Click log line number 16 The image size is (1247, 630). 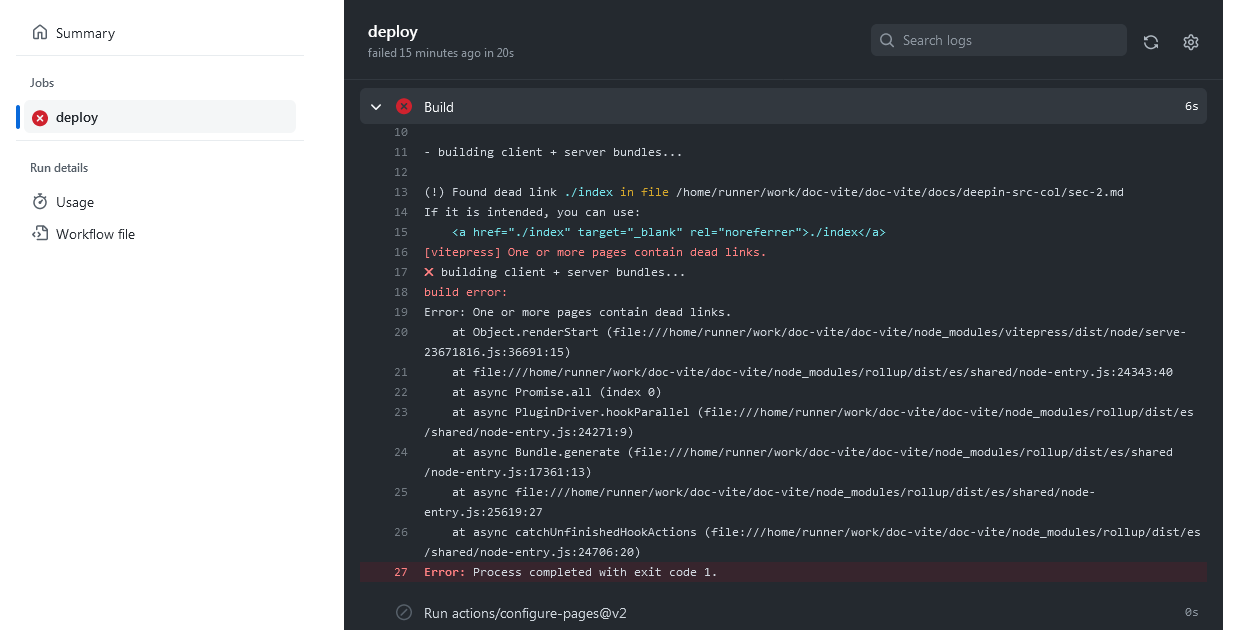pyautogui.click(x=401, y=252)
